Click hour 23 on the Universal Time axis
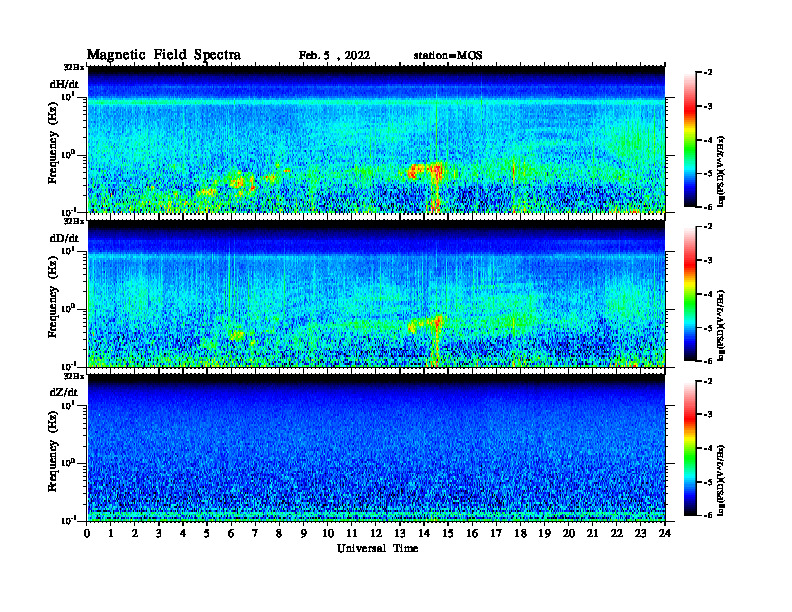The height and width of the screenshot is (612, 792). 640,534
